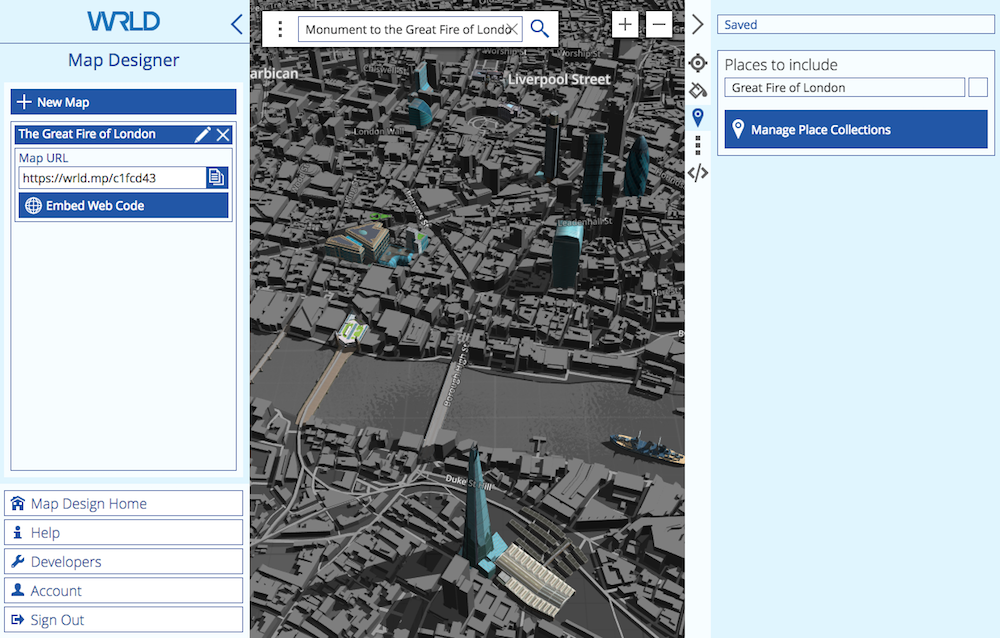Delete The Great Fire of London map
The height and width of the screenshot is (638, 1000).
point(223,134)
